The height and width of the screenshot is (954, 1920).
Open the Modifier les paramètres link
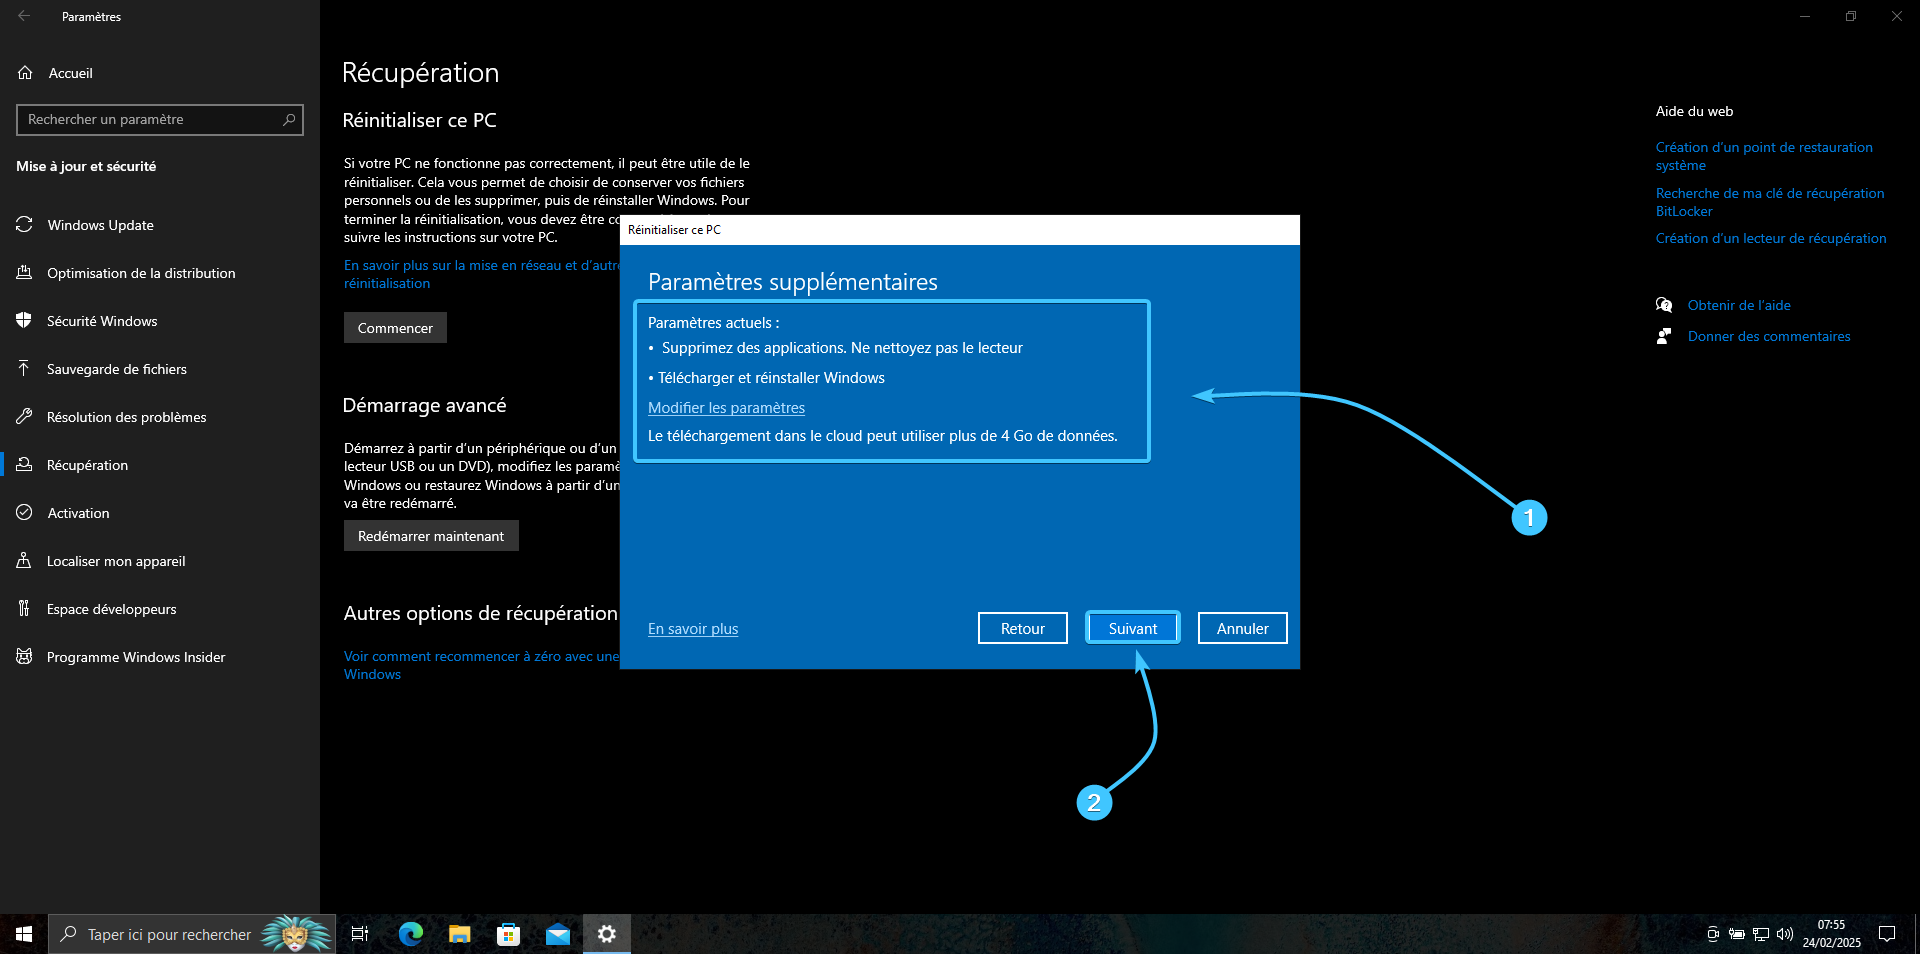pyautogui.click(x=726, y=408)
